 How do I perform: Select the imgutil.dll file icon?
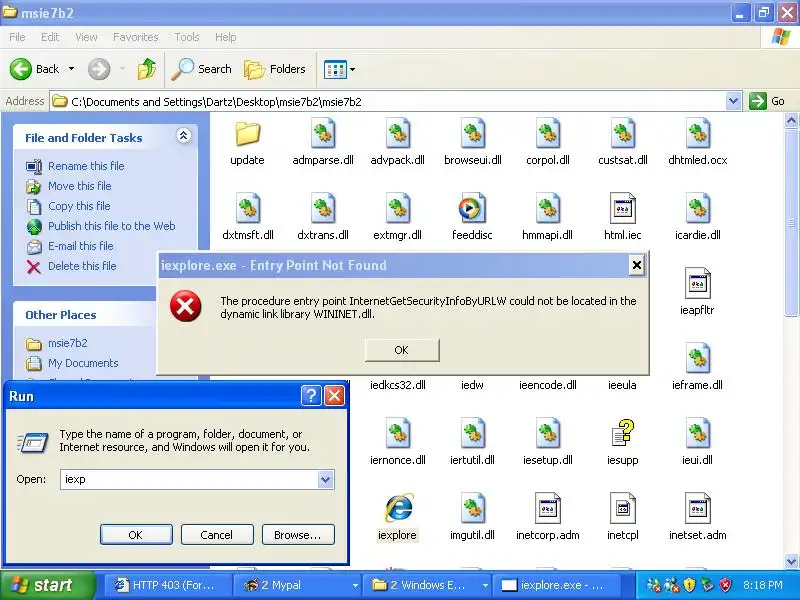(x=472, y=508)
